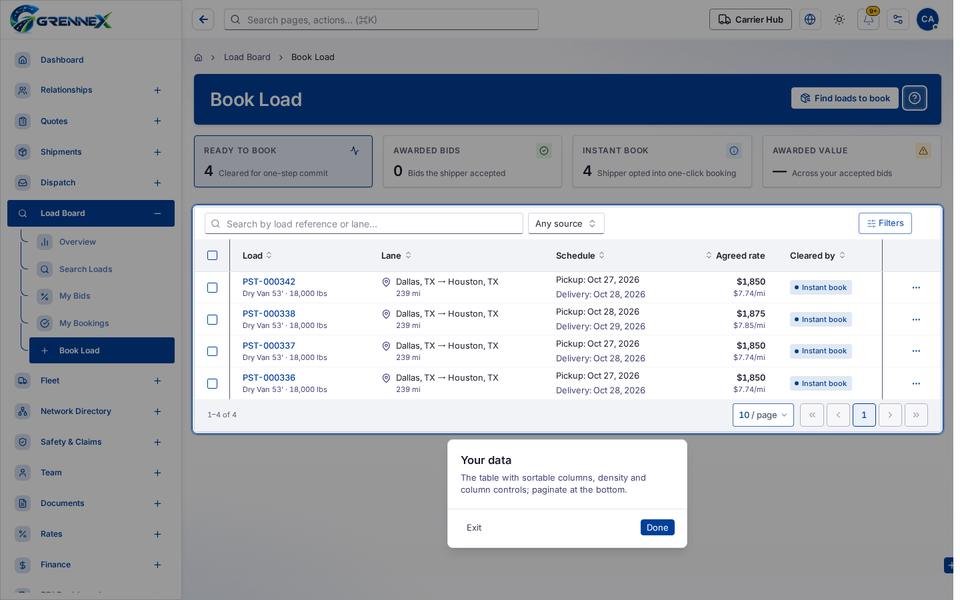Screen dimensions: 960x600
Task: Click the GrenneX logo
Action: point(61,19)
